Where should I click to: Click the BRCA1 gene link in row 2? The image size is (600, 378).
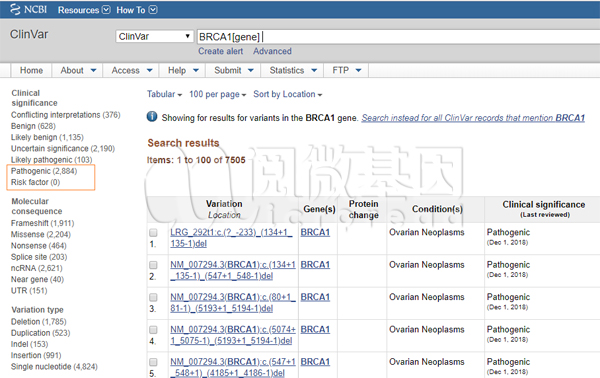[315, 265]
